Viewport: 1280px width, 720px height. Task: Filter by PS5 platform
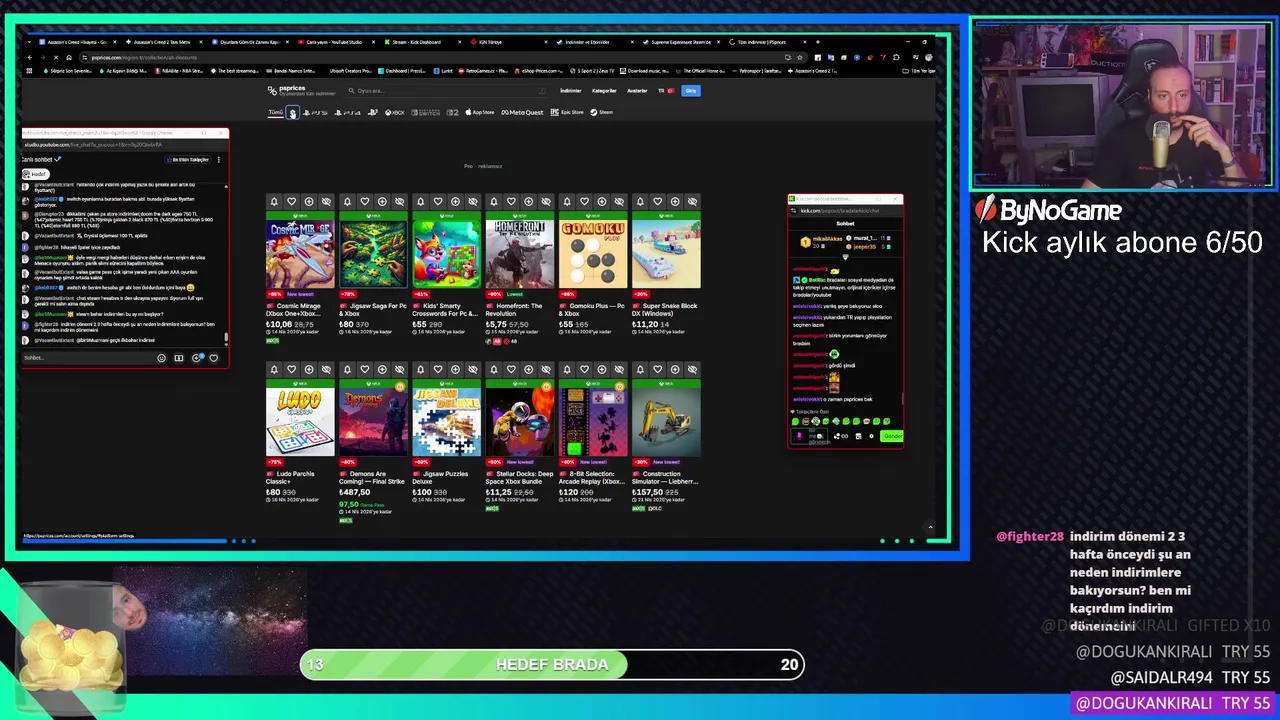click(315, 112)
